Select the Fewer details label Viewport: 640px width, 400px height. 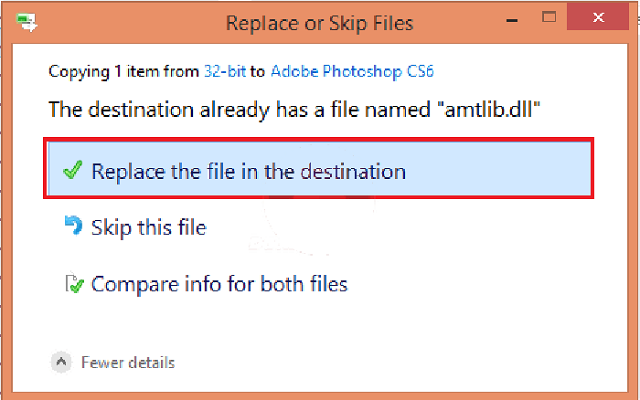click(x=128, y=362)
